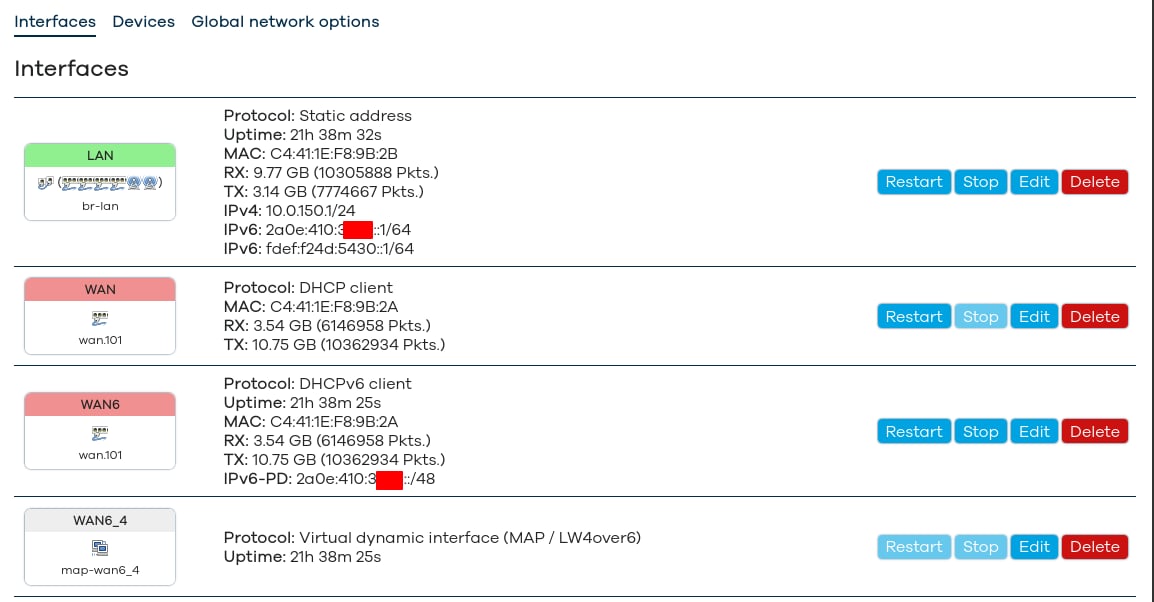Click the LAN bridge ports icon
This screenshot has width=1154, height=602.
click(x=100, y=183)
